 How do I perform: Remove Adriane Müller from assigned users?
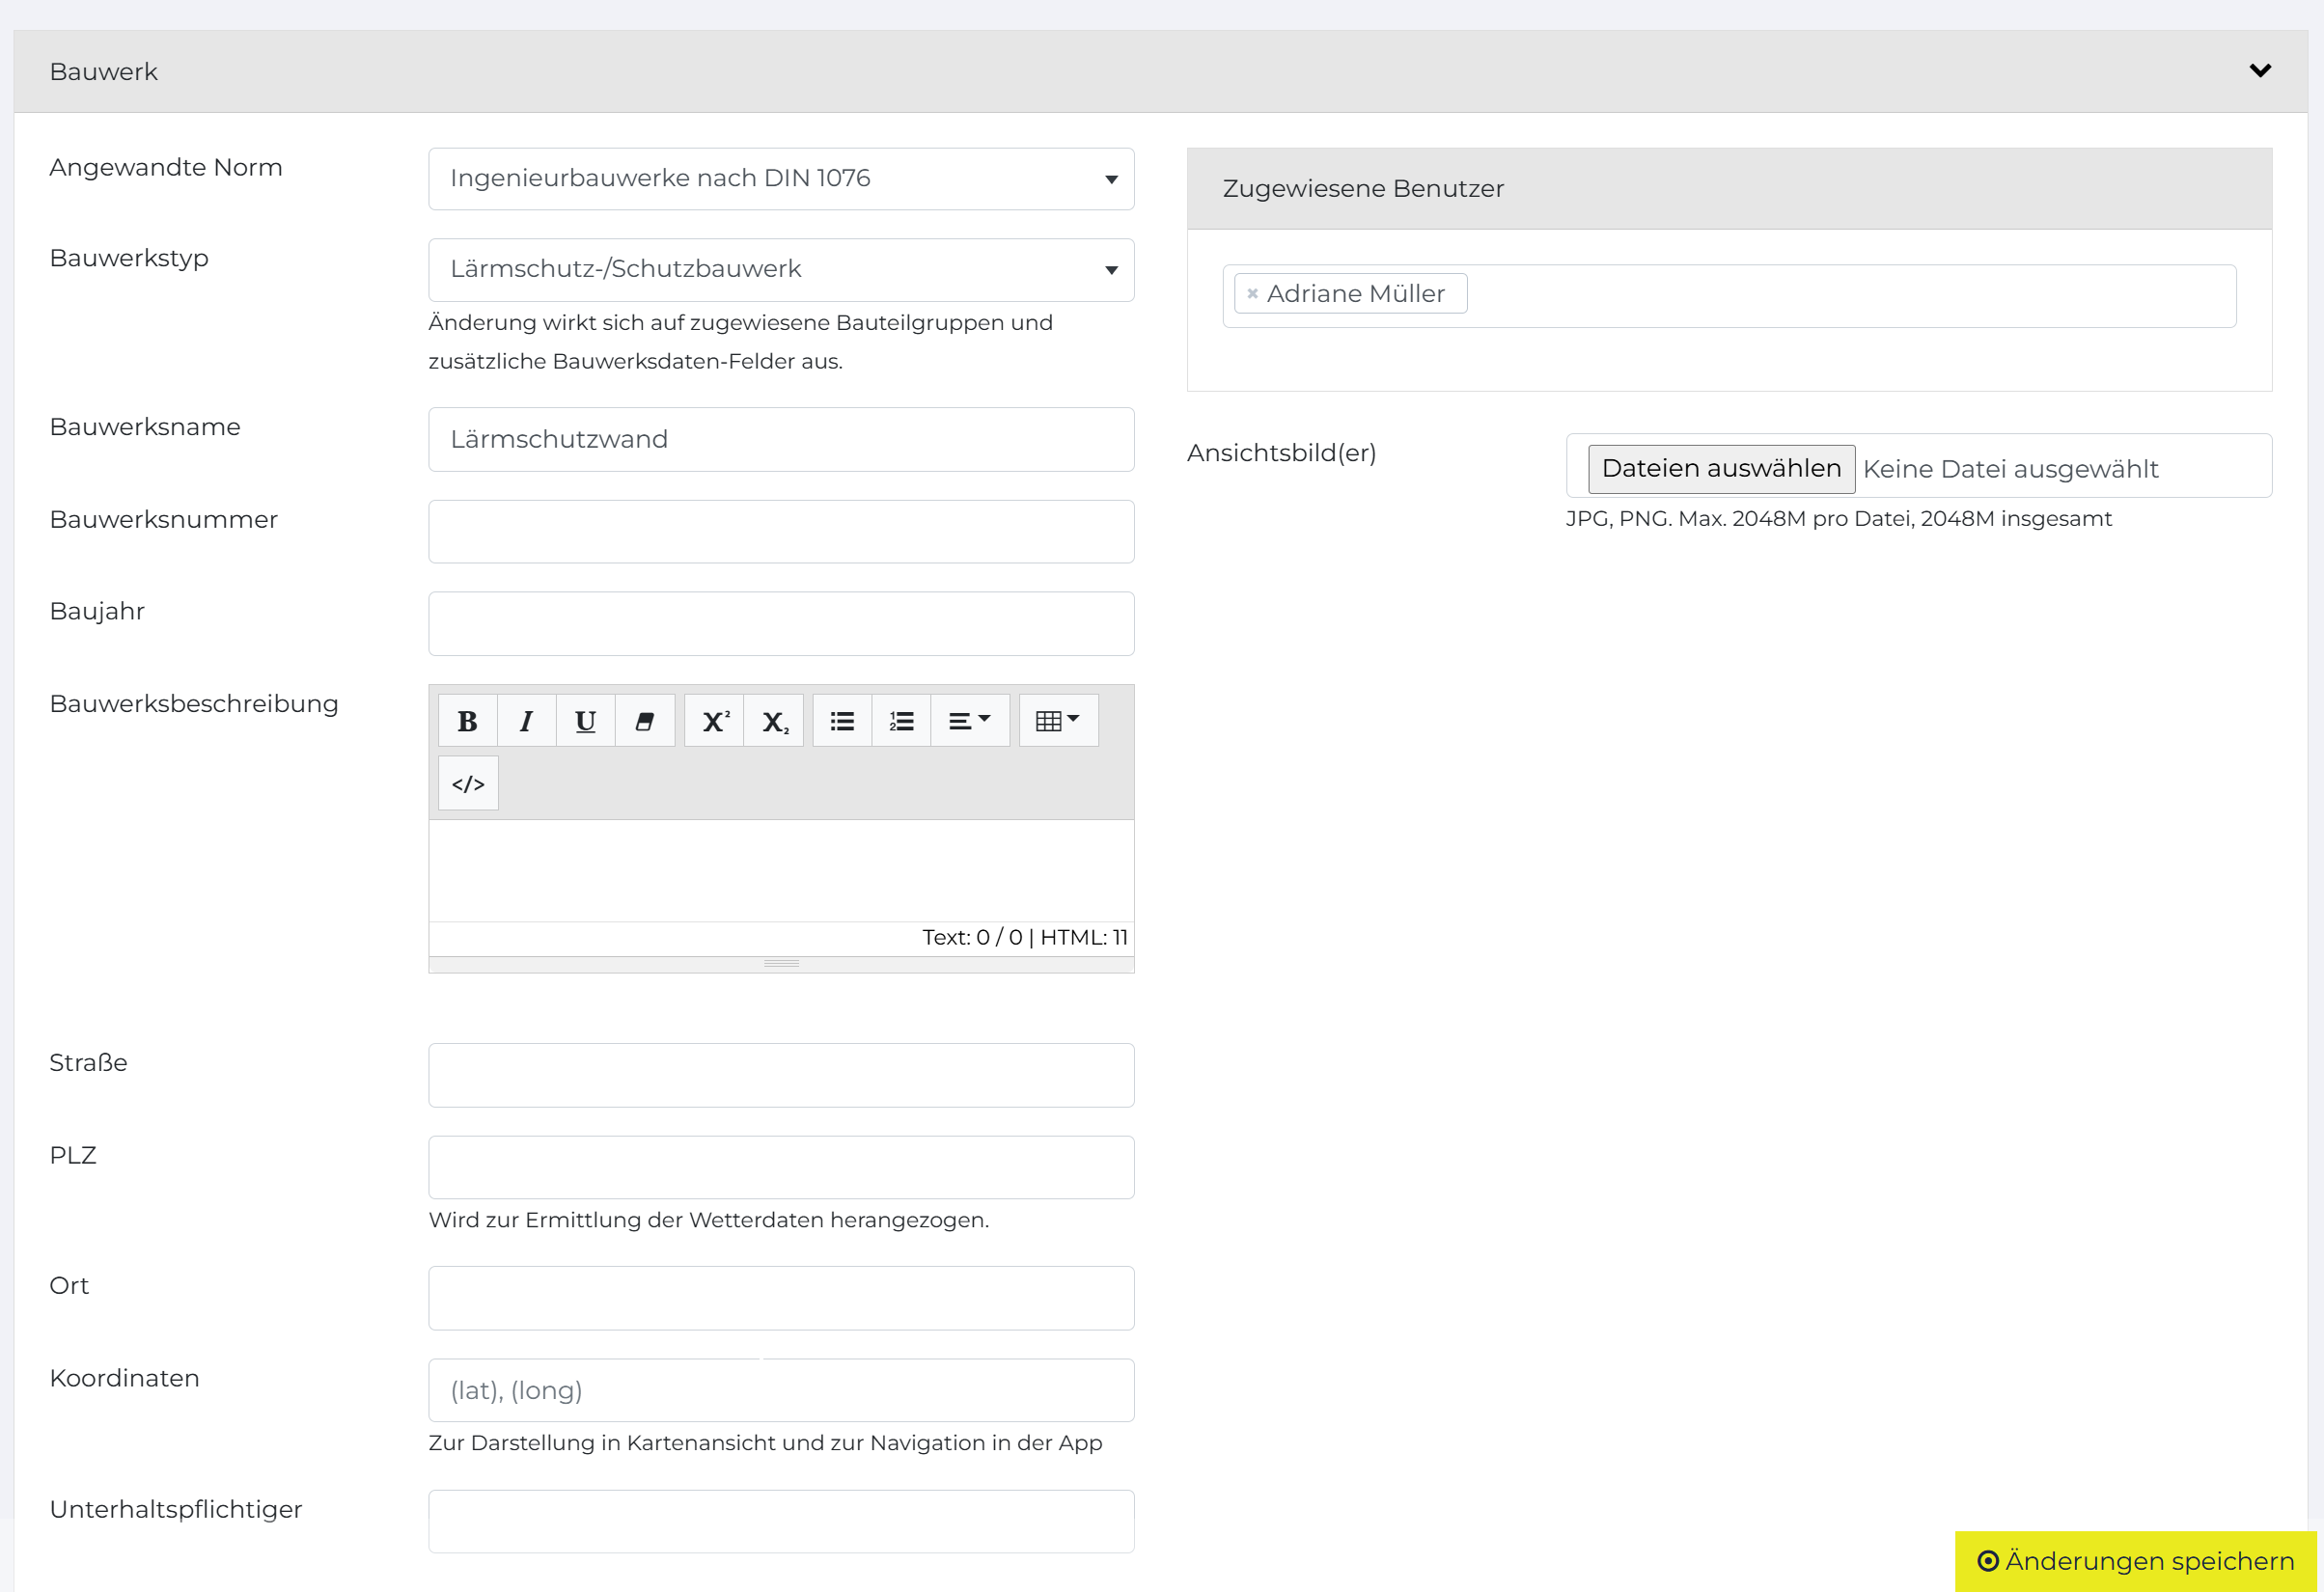[1252, 294]
